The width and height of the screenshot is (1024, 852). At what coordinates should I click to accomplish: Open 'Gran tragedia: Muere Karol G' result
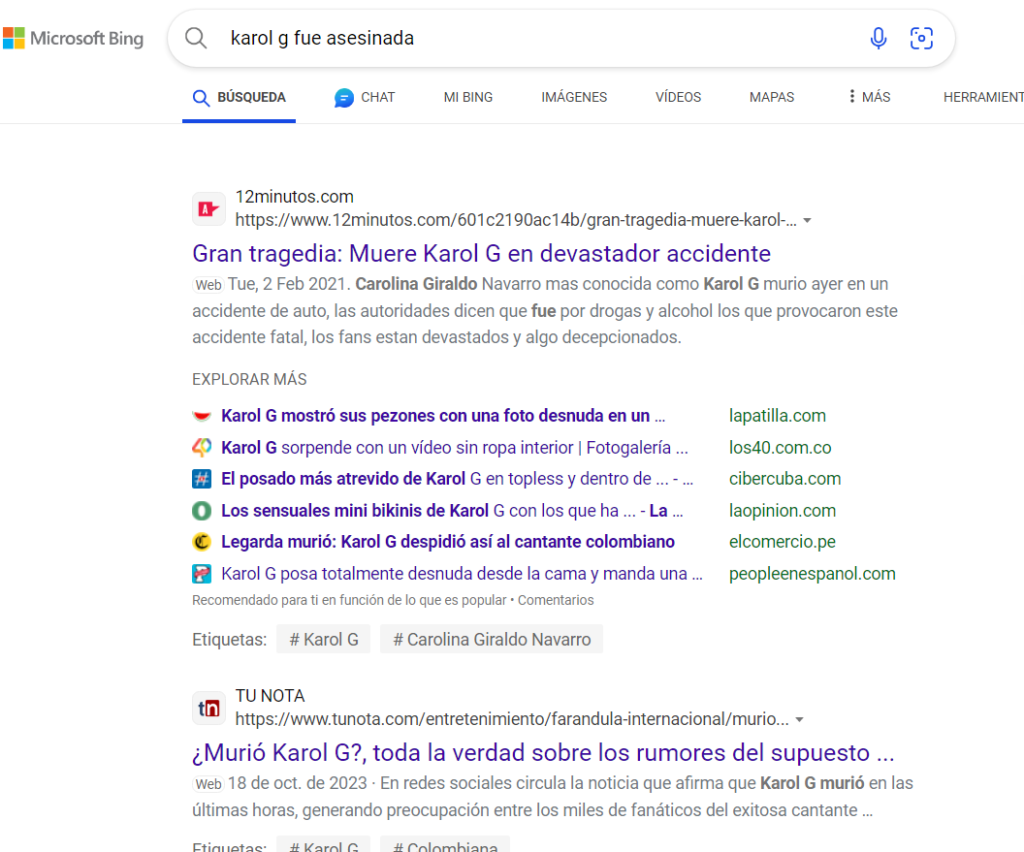tap(481, 253)
